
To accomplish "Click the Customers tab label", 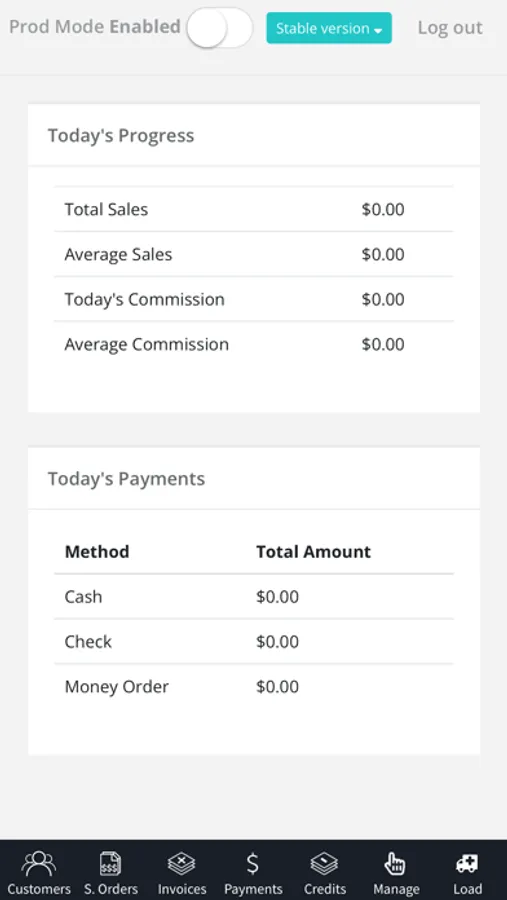I will (39, 889).
